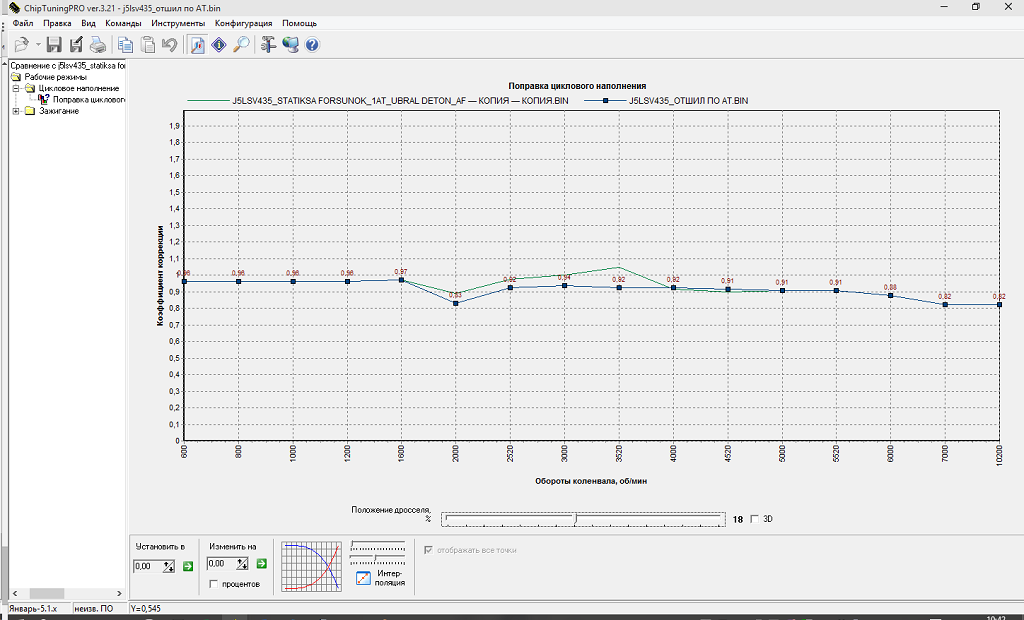Image resolution: width=1024 pixels, height=620 pixels.
Task: Open the blue diamond info icon
Action: tap(219, 44)
